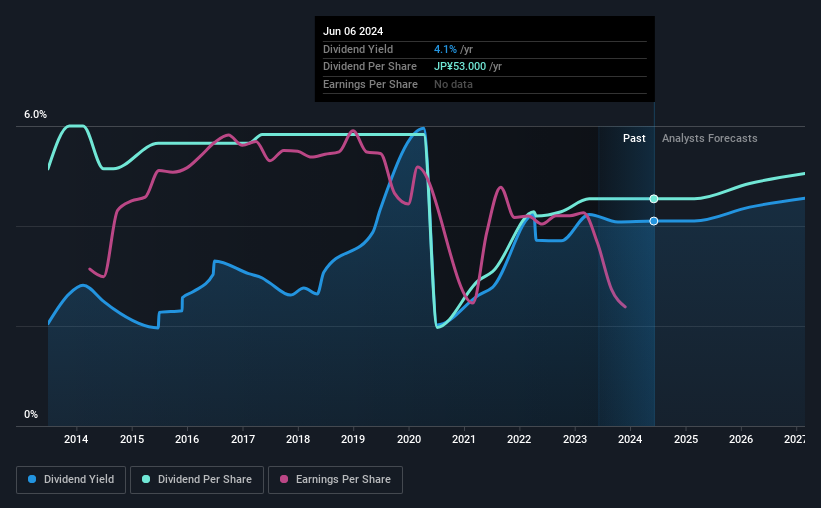Click the 2023 x-axis label
This screenshot has width=821, height=508.
(575, 439)
